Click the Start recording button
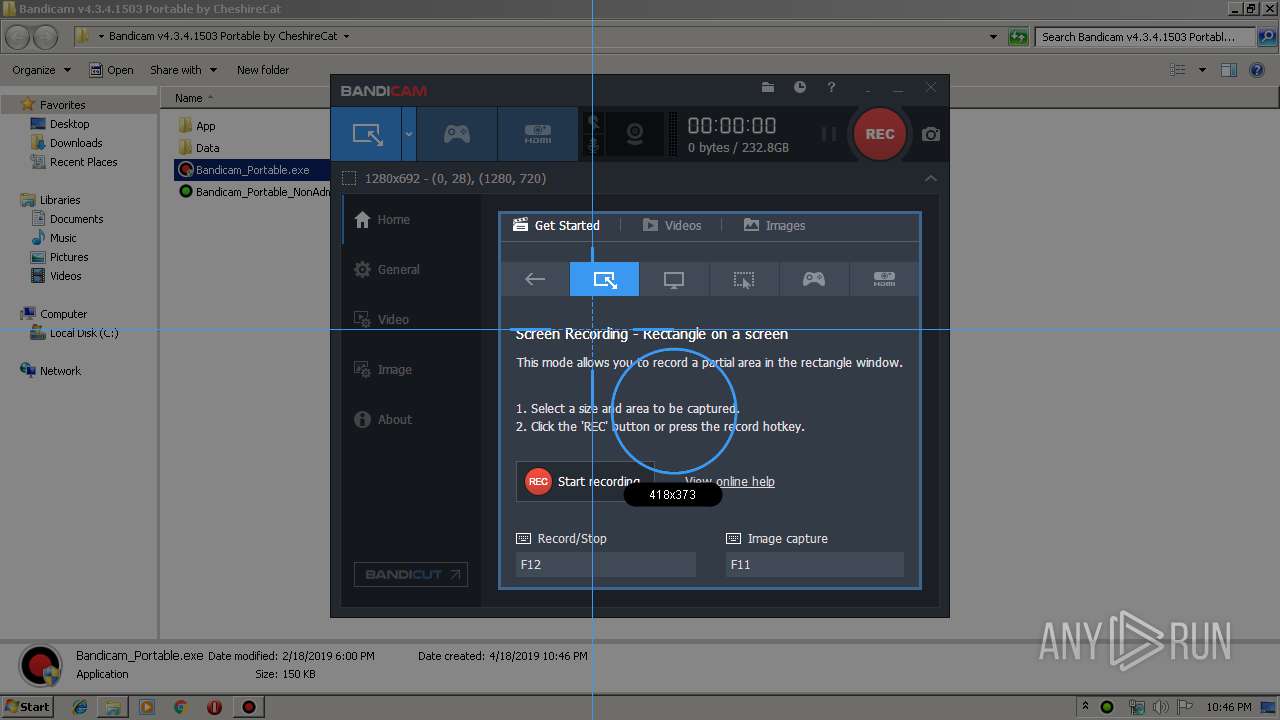This screenshot has width=1280, height=720. click(x=585, y=481)
